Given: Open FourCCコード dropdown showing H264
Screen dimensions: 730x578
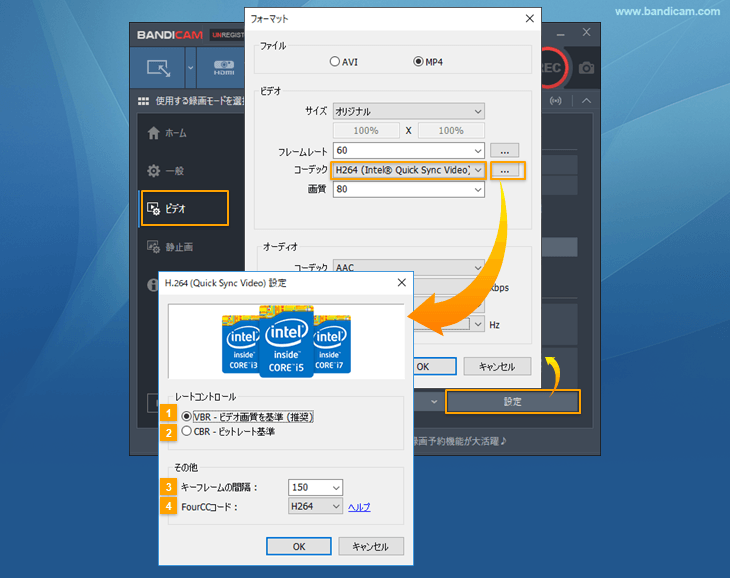Looking at the screenshot, I should (x=315, y=506).
